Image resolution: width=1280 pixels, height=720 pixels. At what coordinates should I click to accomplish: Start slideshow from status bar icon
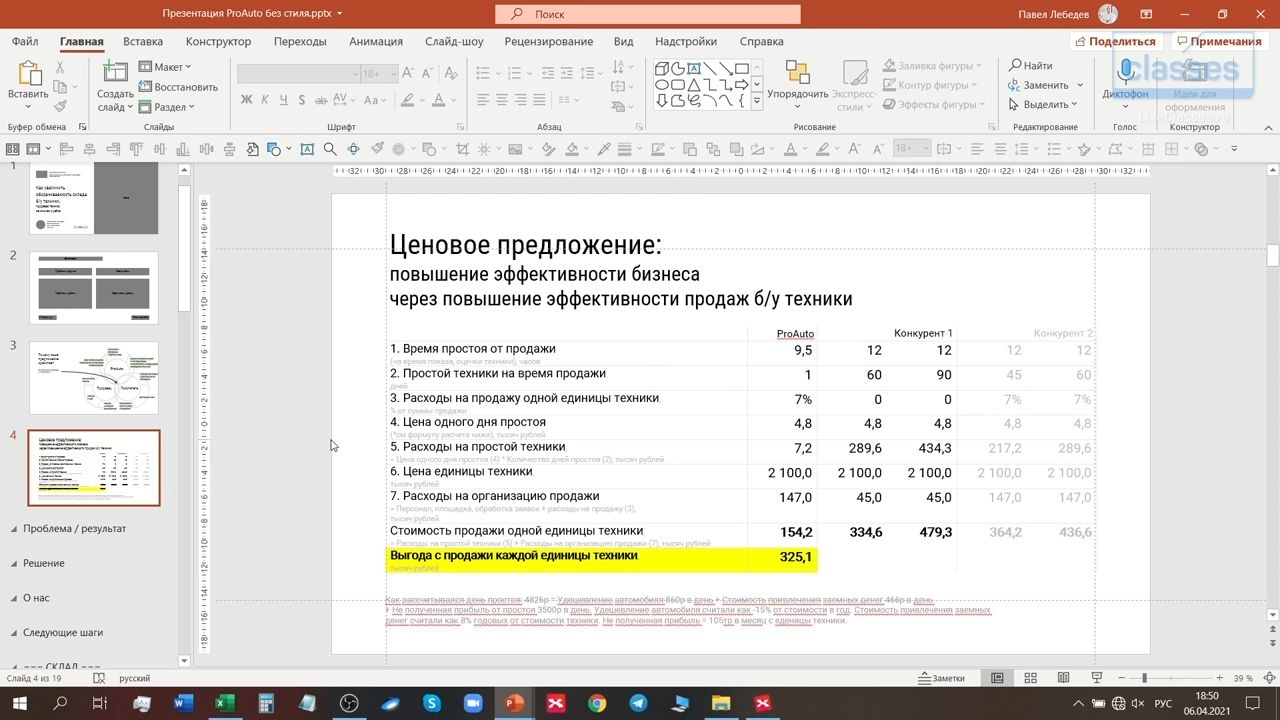[1097, 678]
